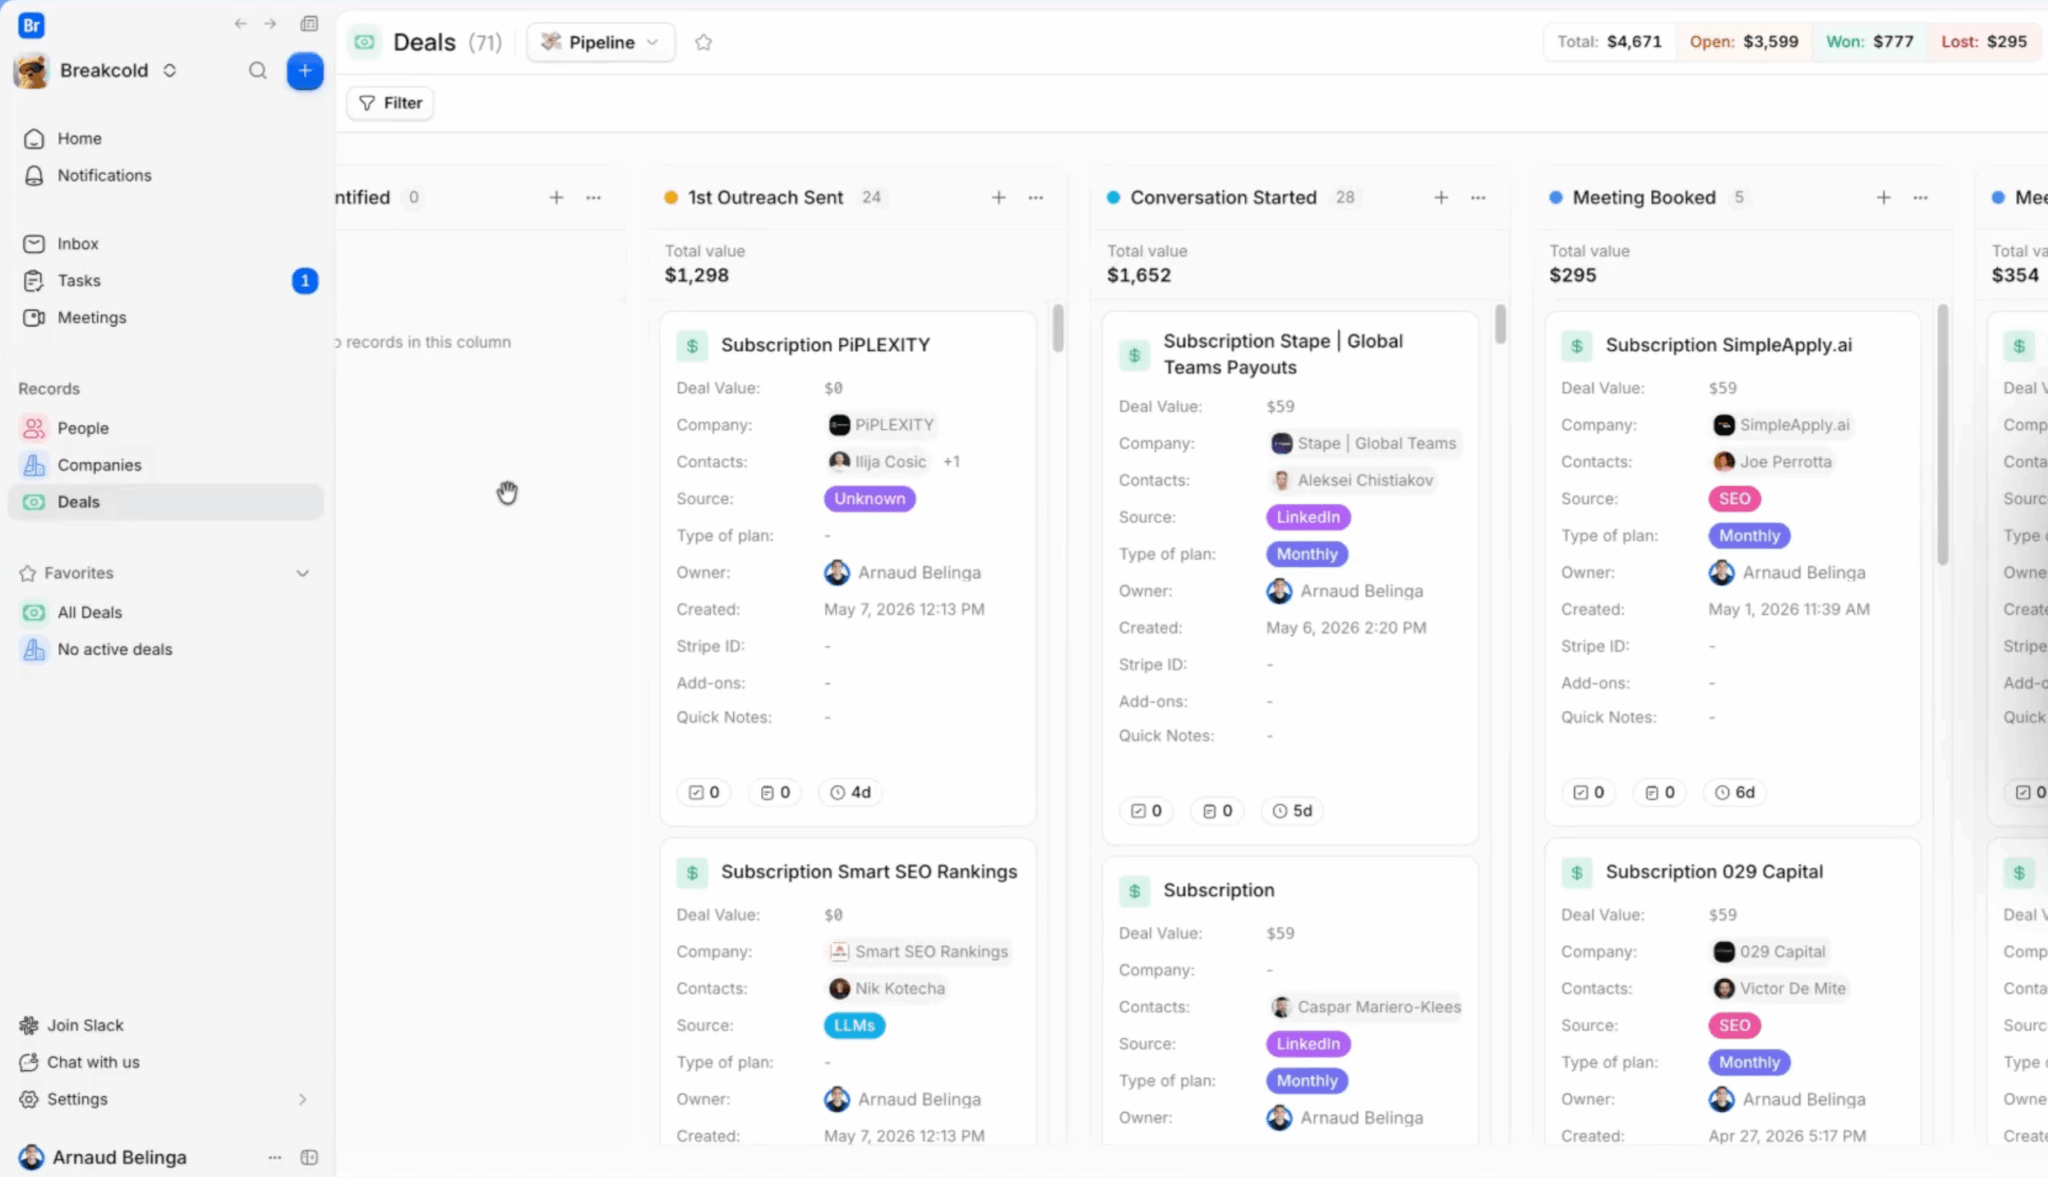This screenshot has width=2048, height=1177.
Task: Change Source LinkedIn on Stape card
Action: coord(1308,517)
